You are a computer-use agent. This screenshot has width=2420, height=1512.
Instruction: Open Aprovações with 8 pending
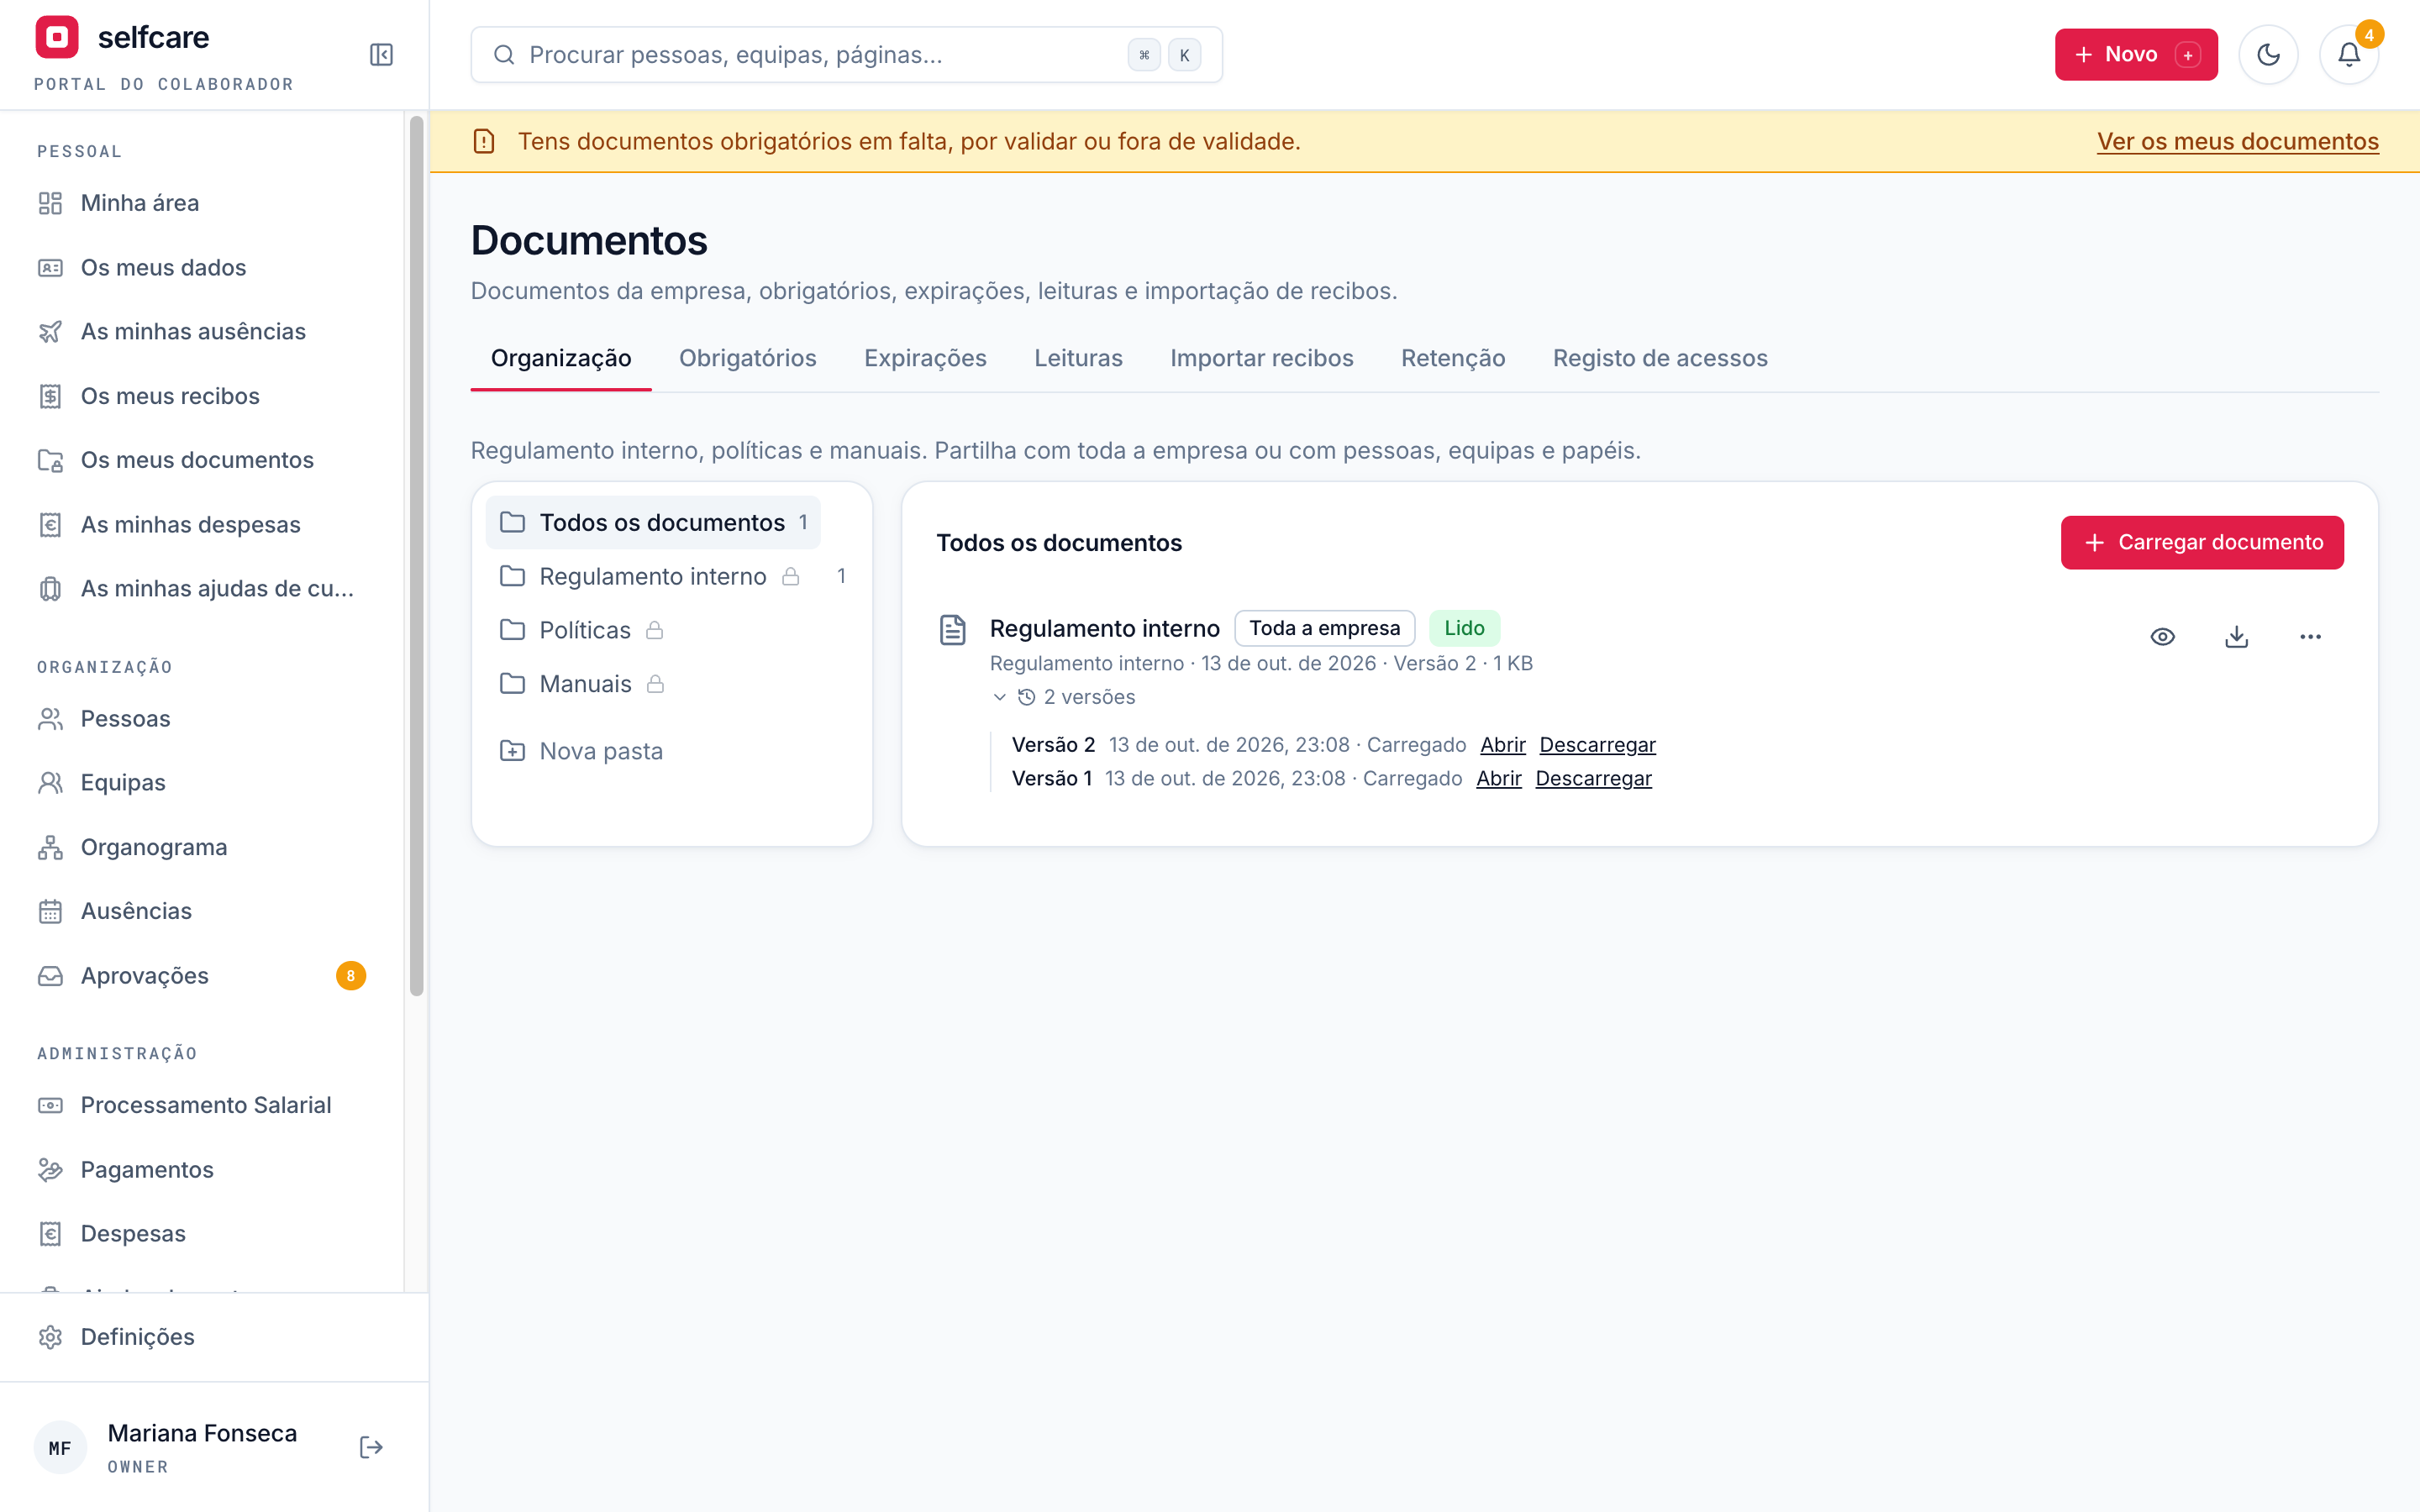coord(202,976)
